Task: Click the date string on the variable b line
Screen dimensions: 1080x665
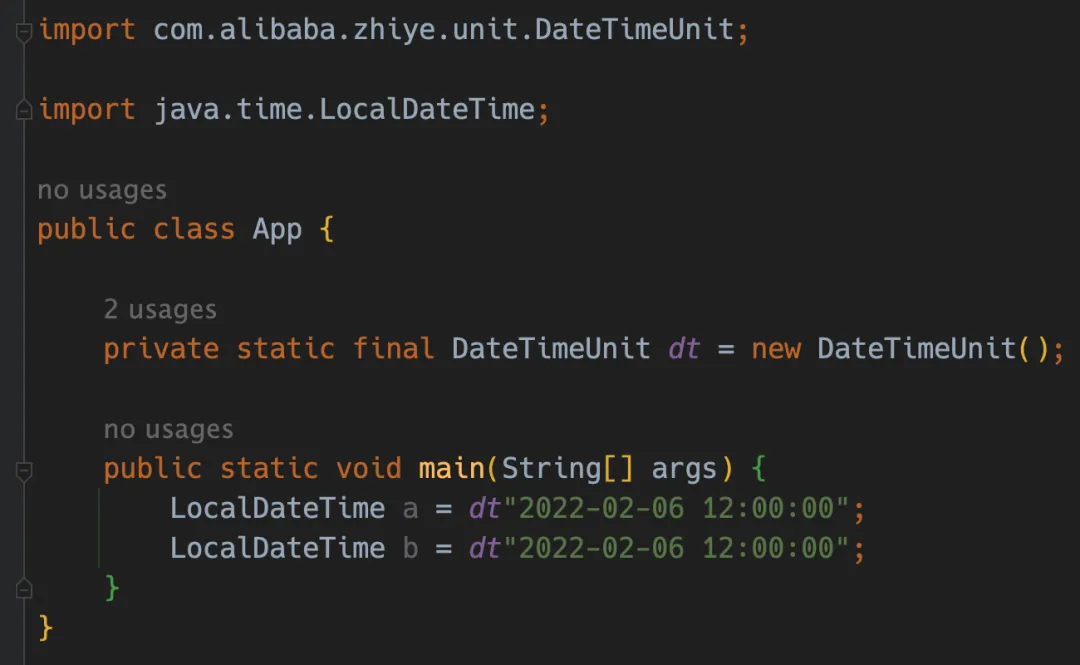Action: tap(676, 549)
